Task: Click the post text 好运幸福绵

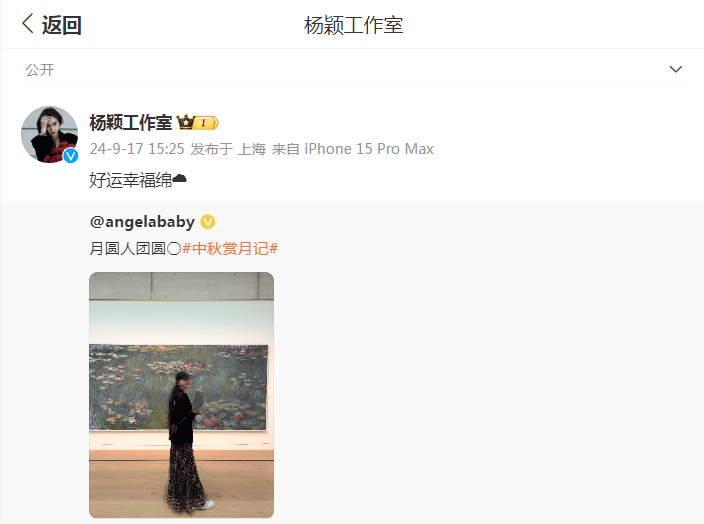Action: click(x=131, y=180)
